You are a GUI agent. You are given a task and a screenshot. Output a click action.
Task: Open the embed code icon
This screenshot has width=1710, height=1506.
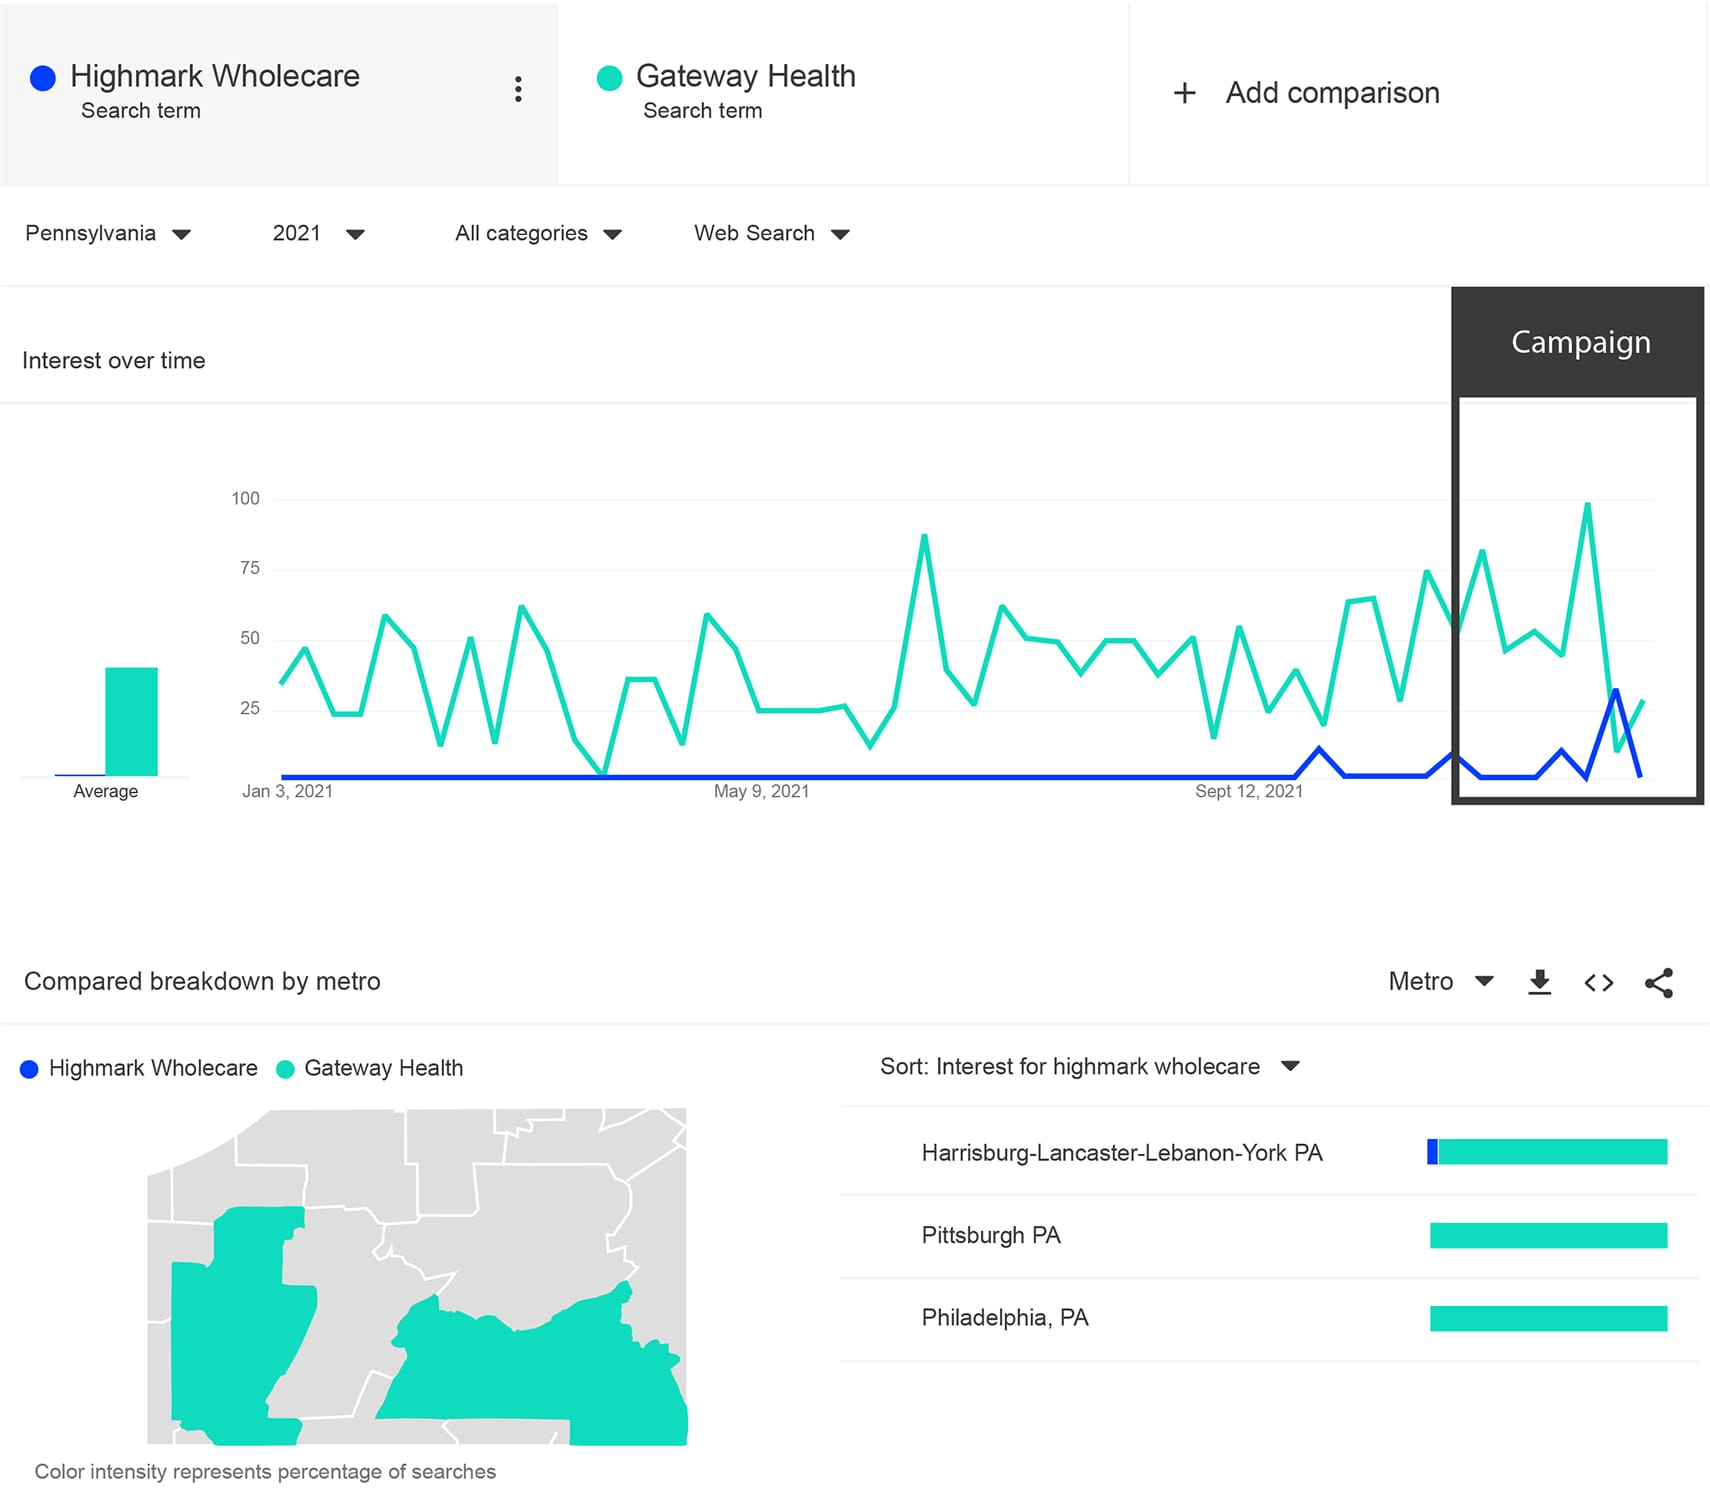tap(1599, 982)
